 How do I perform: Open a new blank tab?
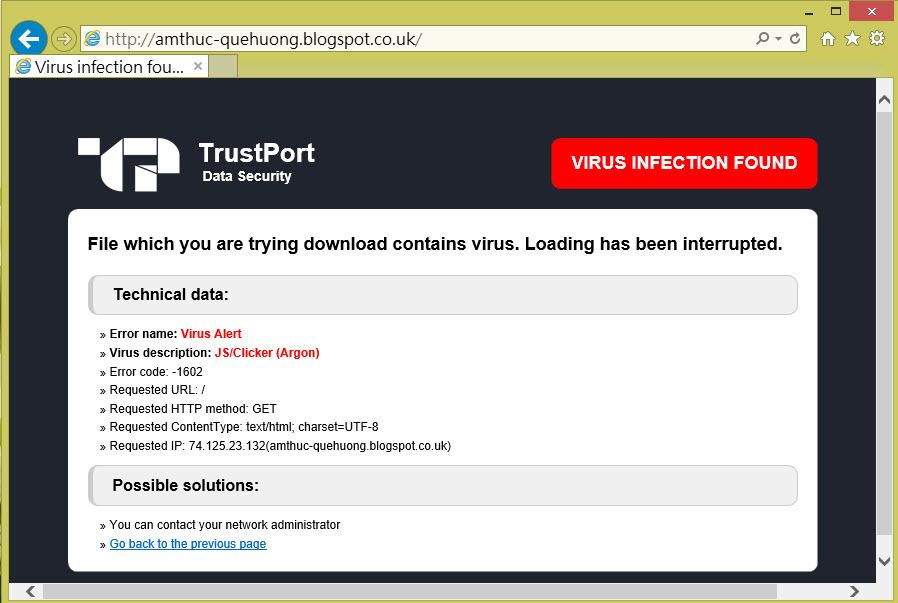pos(224,67)
